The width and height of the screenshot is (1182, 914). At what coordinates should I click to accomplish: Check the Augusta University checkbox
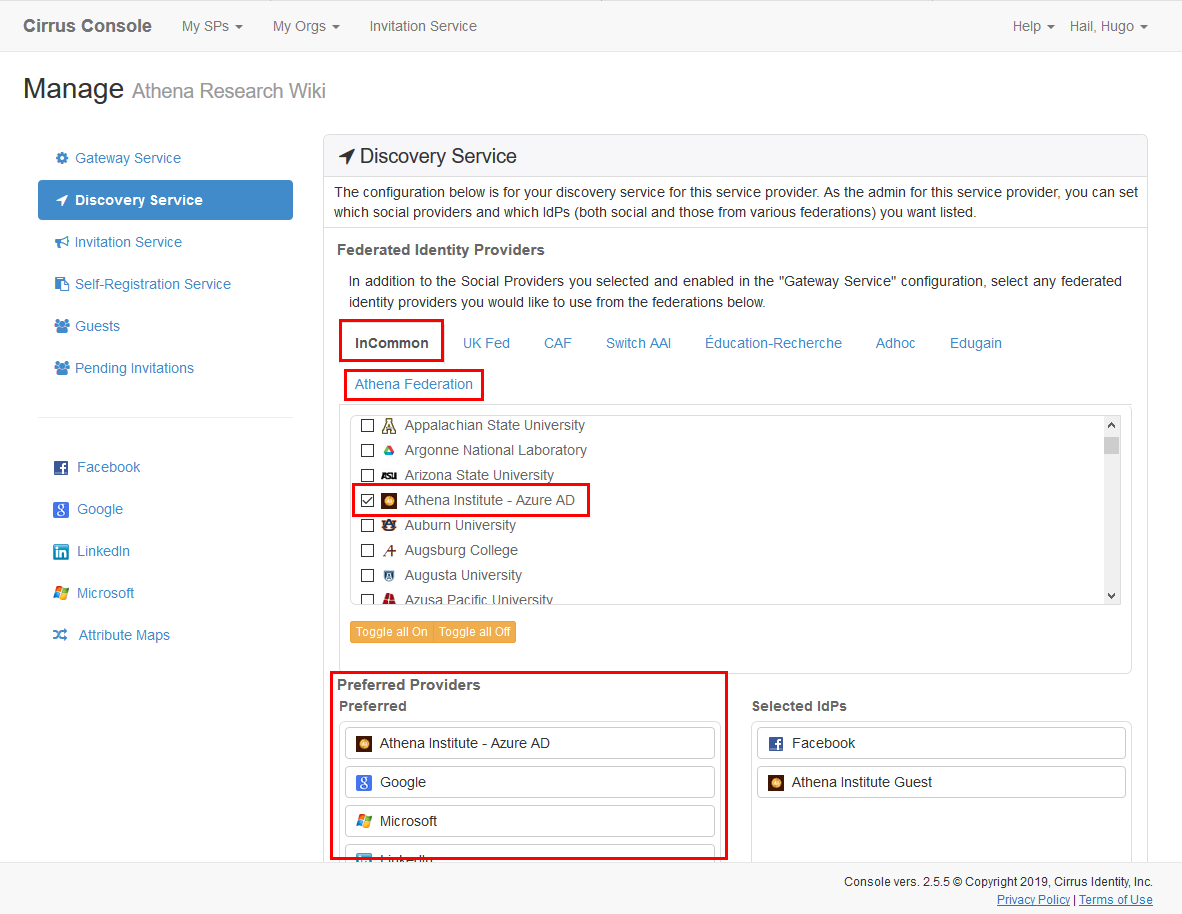pos(367,575)
